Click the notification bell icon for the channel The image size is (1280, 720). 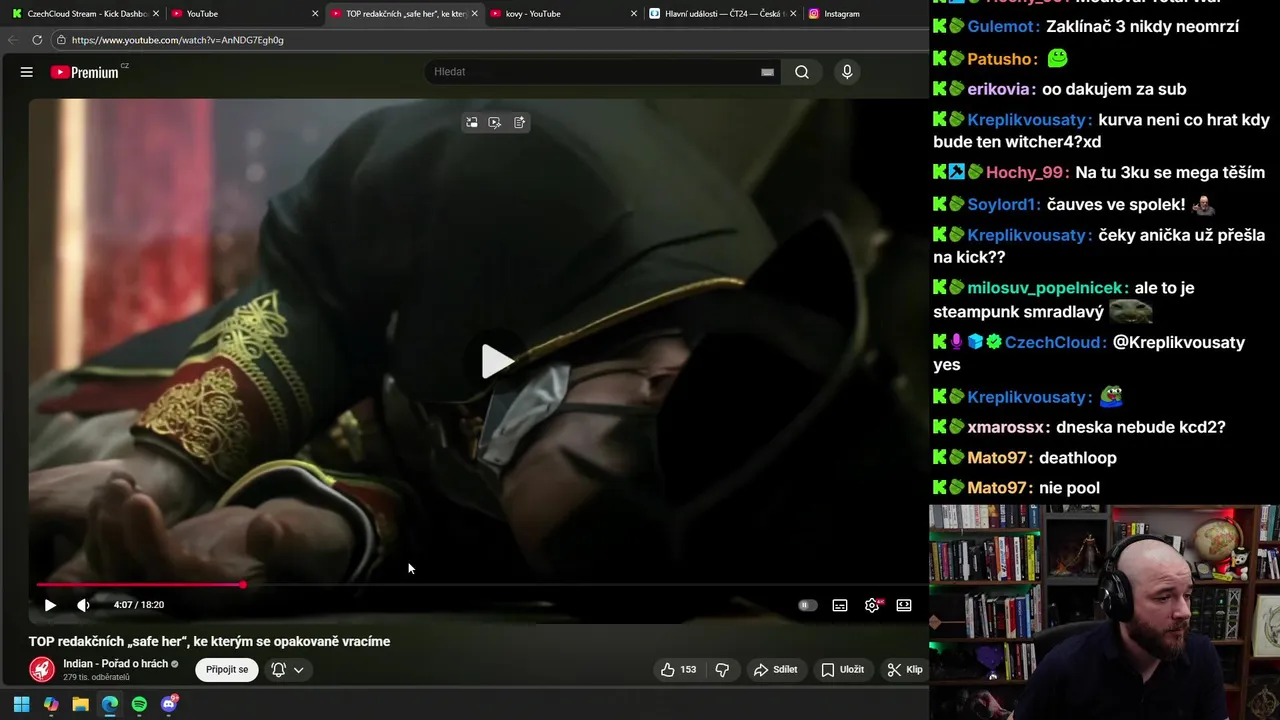(279, 670)
